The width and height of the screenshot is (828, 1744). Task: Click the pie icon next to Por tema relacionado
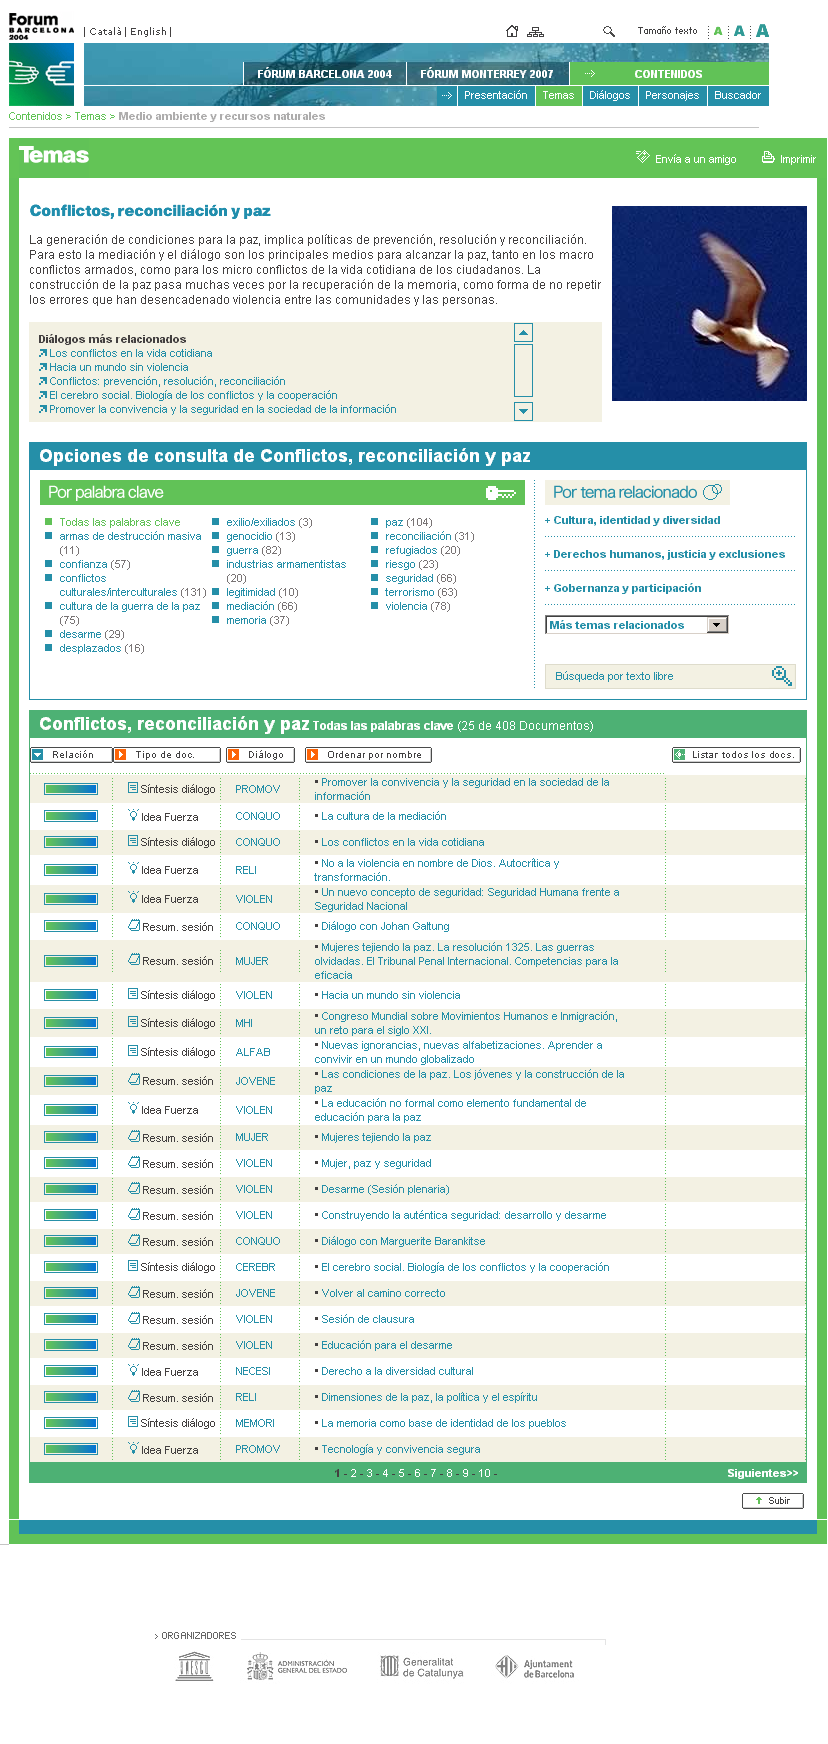pyautogui.click(x=712, y=492)
